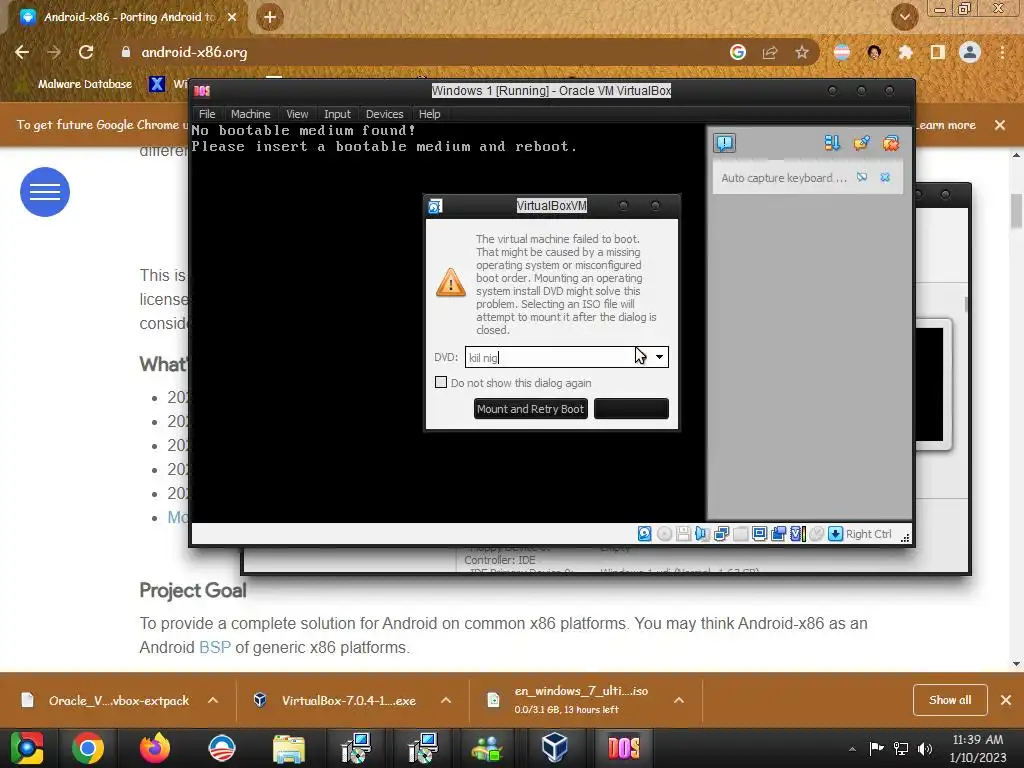Open the hard disk activity indicator in VM status bar

tap(644, 534)
